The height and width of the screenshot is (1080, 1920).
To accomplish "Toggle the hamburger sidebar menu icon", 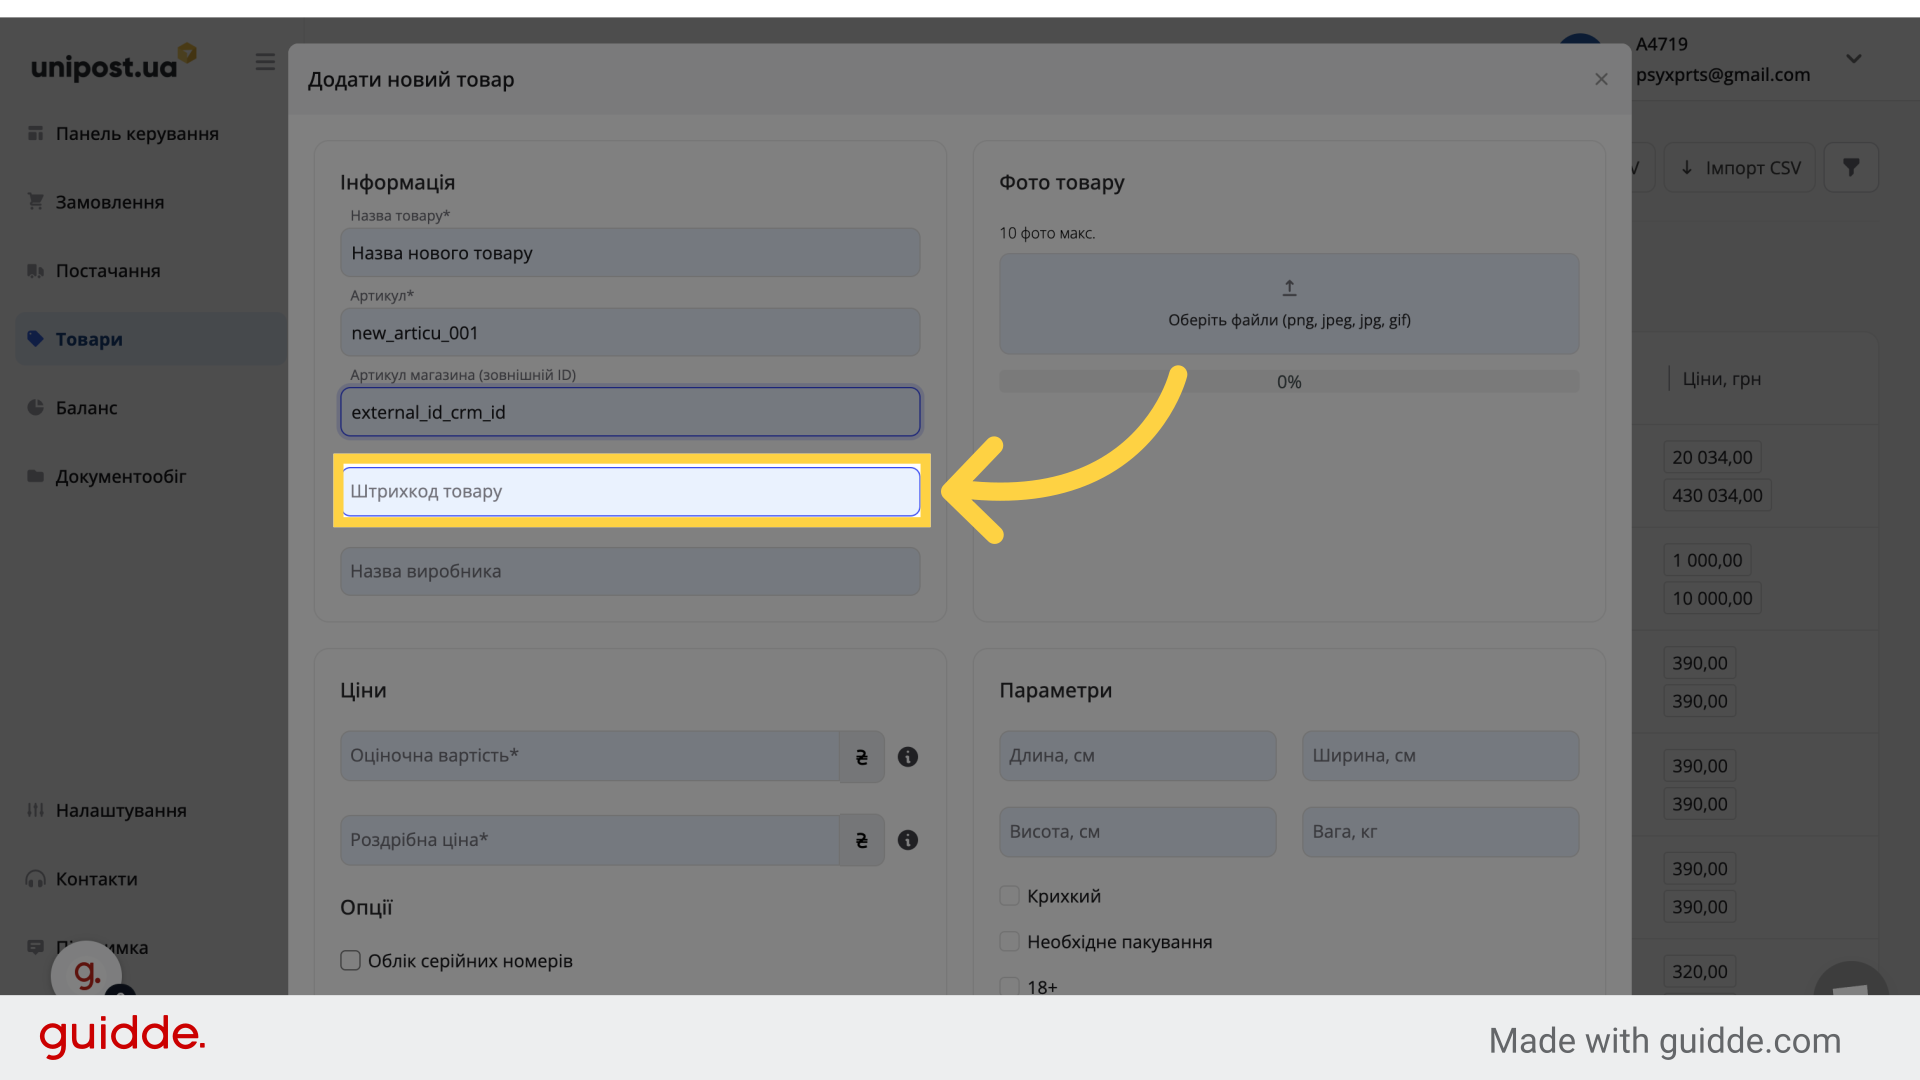I will point(265,62).
